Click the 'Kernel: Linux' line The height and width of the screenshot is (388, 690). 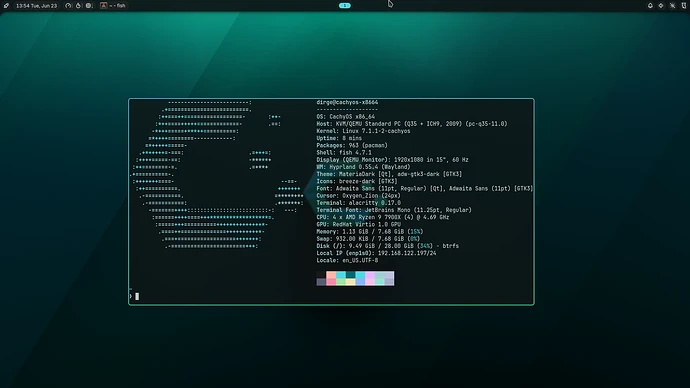(363, 131)
